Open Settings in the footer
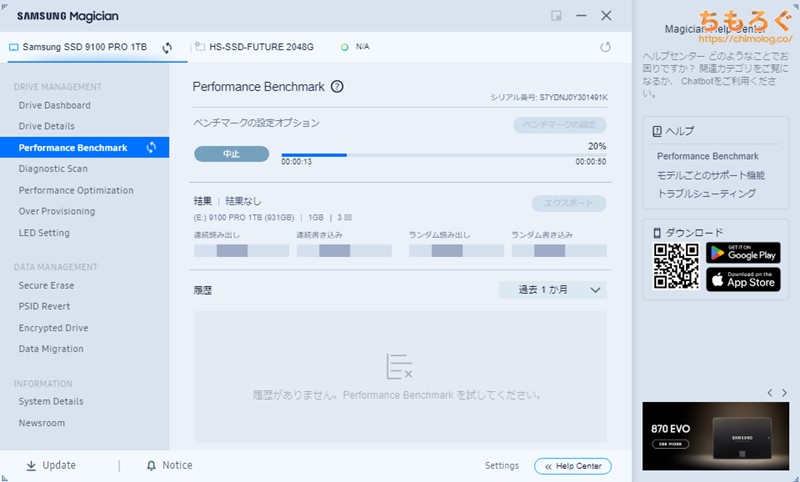 click(x=502, y=465)
